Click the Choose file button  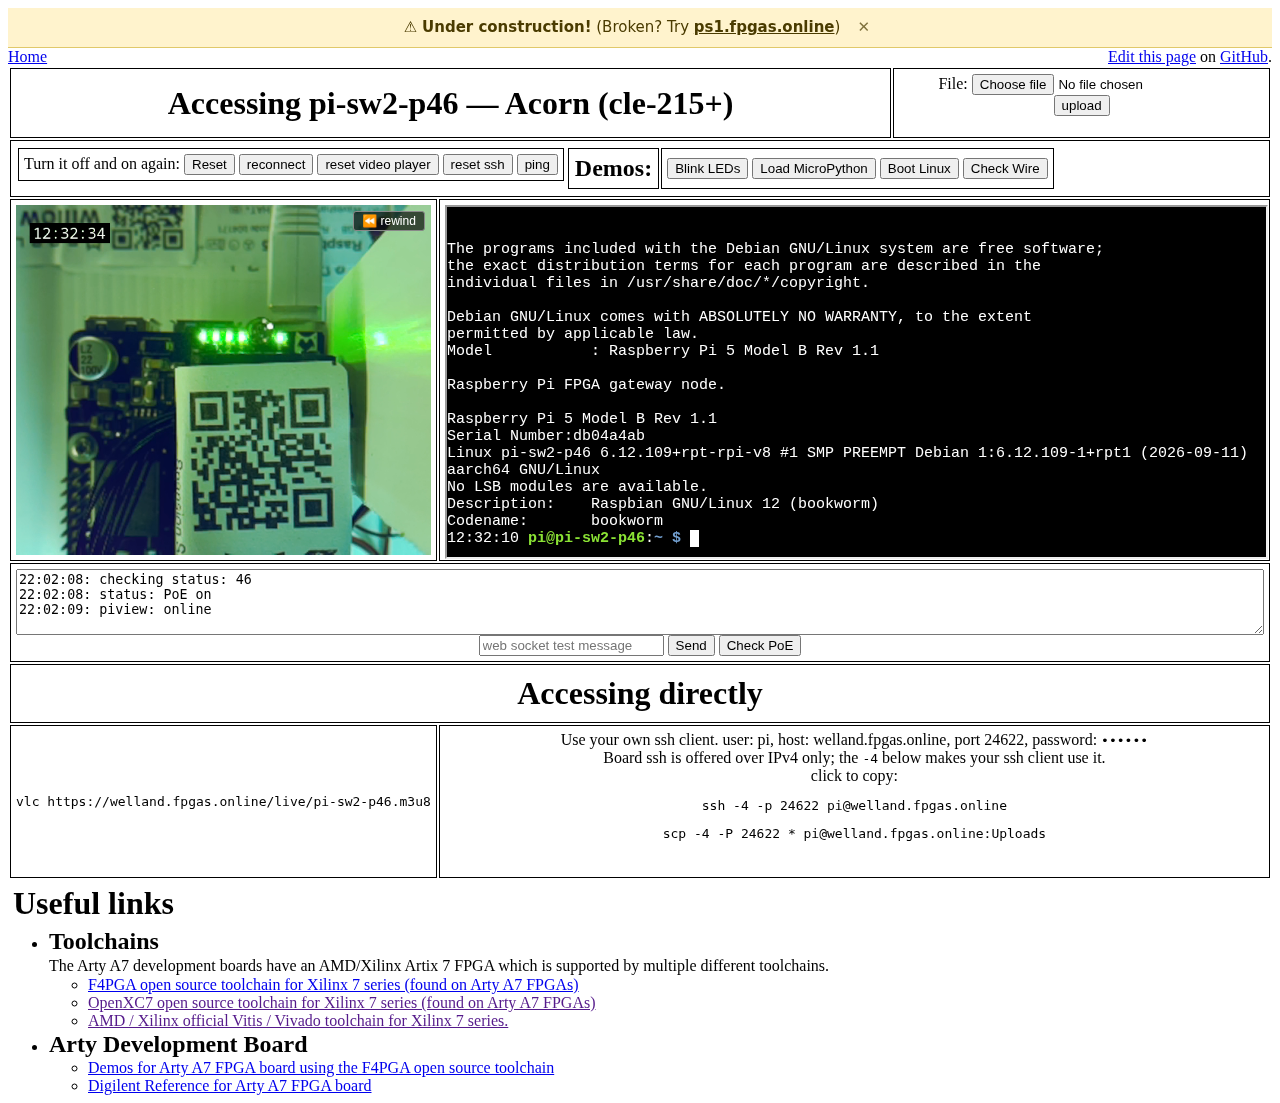pyautogui.click(x=1013, y=85)
